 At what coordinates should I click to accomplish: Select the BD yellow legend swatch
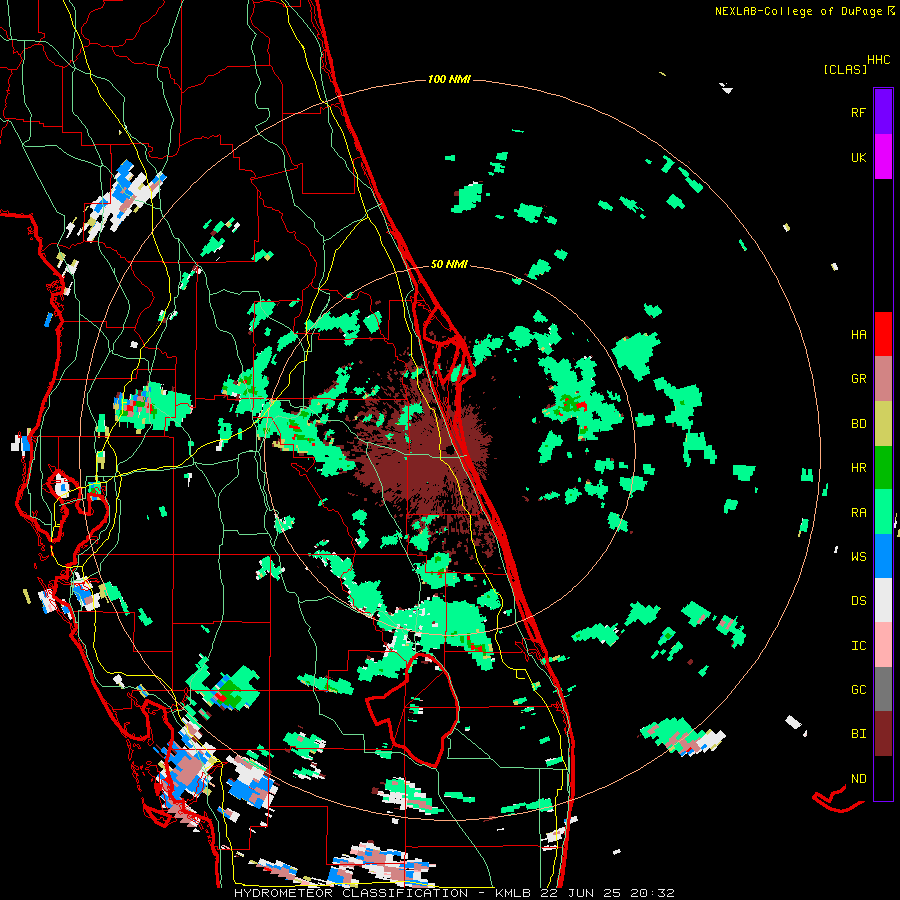click(883, 424)
